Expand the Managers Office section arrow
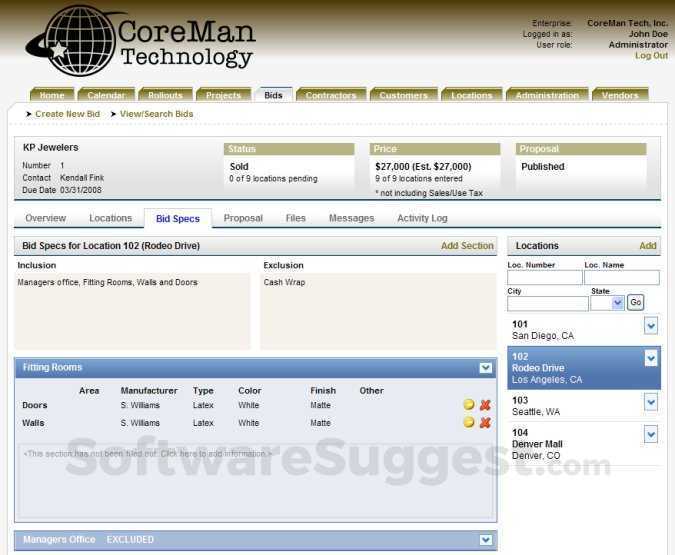The image size is (675, 555). click(486, 540)
